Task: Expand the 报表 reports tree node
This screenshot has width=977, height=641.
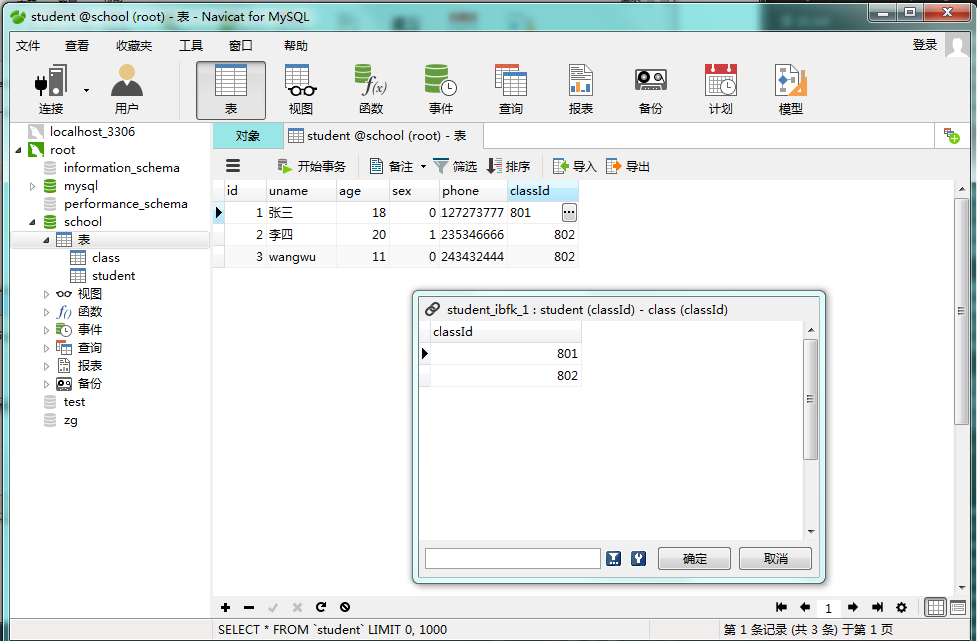Action: click(x=46, y=366)
